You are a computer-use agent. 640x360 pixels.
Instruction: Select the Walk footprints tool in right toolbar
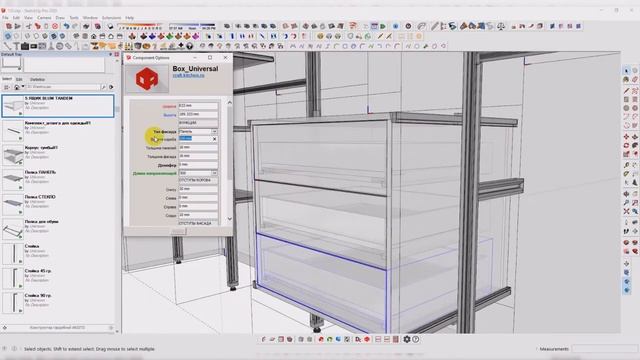tap(627, 231)
